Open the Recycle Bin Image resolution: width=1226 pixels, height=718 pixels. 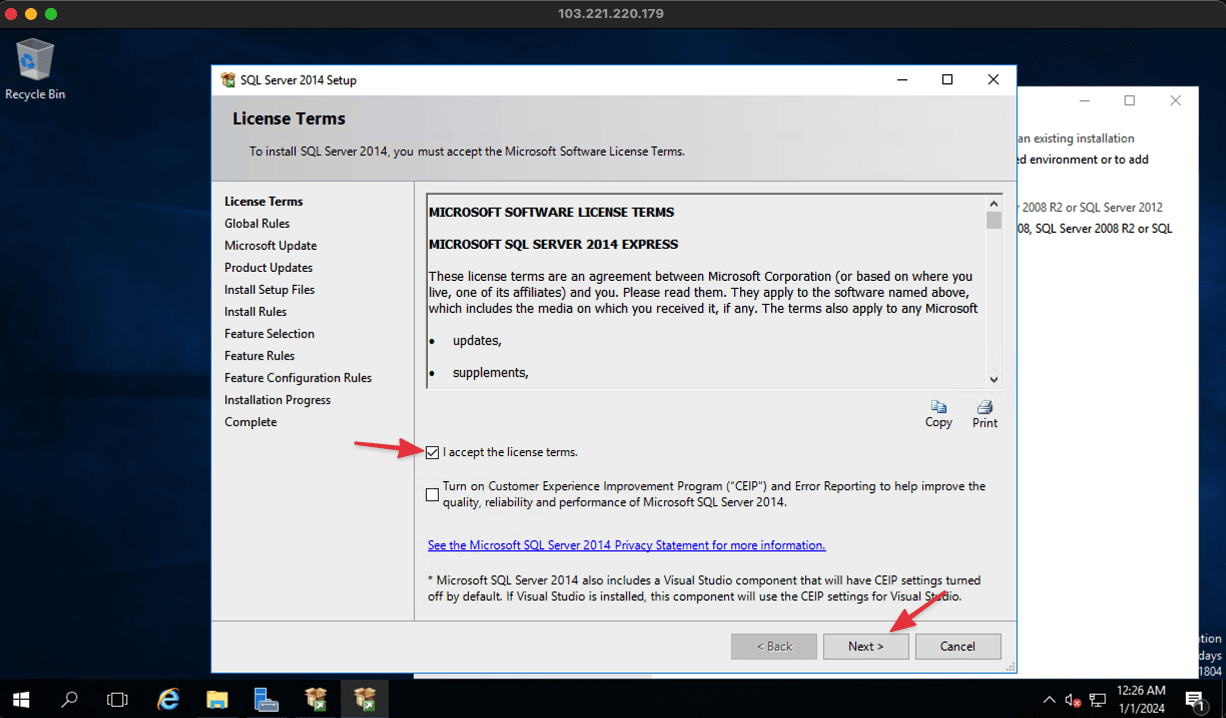point(34,60)
